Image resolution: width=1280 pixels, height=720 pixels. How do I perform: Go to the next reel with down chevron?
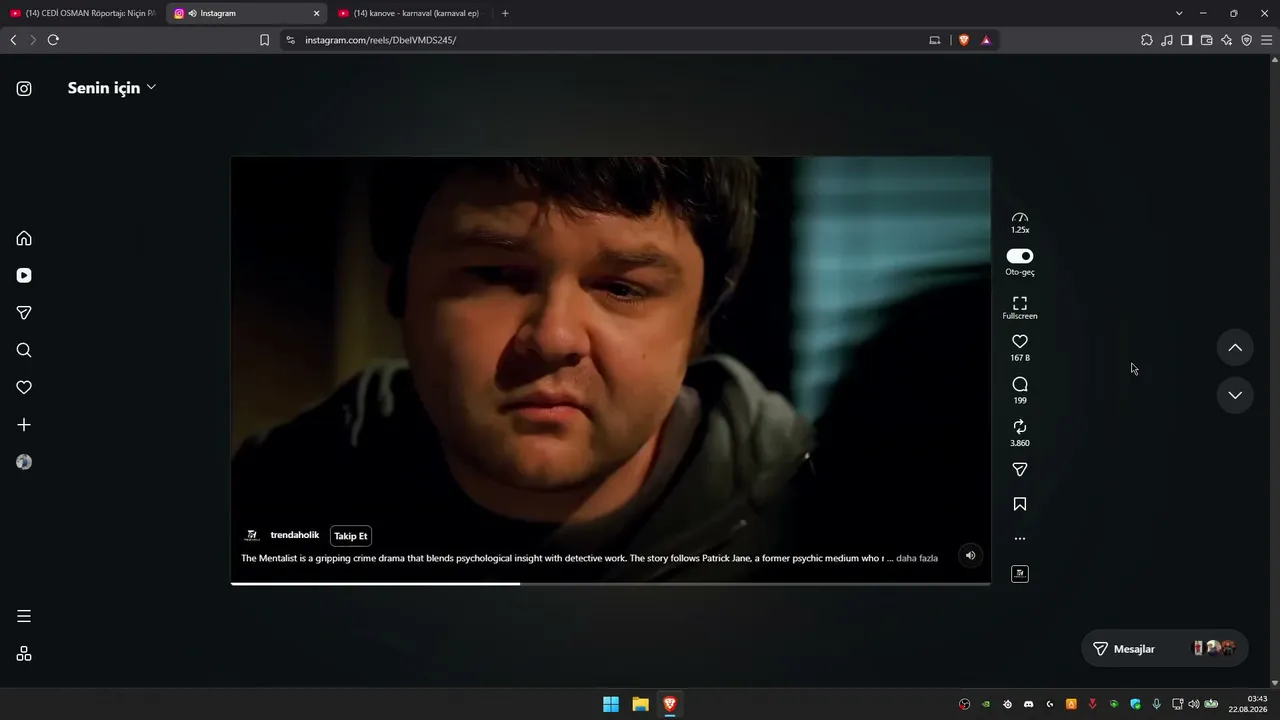pyautogui.click(x=1235, y=395)
